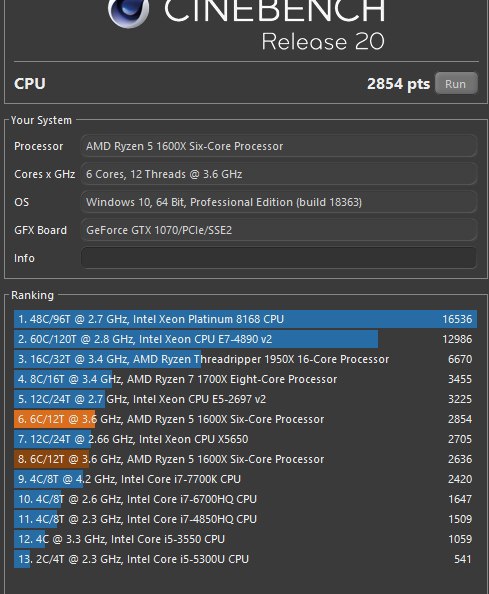The width and height of the screenshot is (489, 594).
Task: Click the empty Info input field
Action: tap(279, 258)
